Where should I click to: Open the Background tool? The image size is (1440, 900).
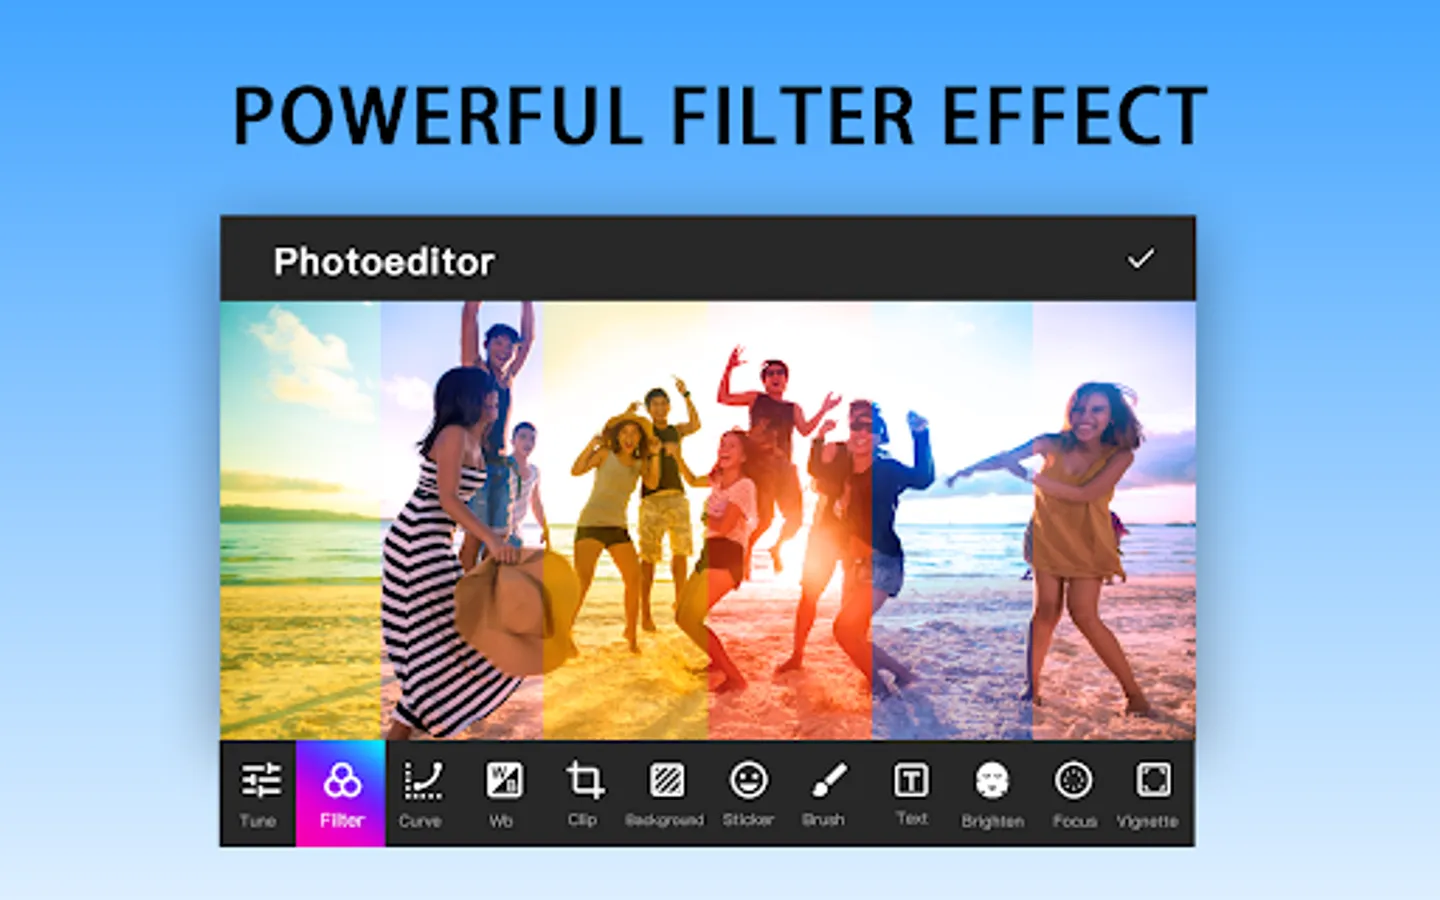(665, 794)
